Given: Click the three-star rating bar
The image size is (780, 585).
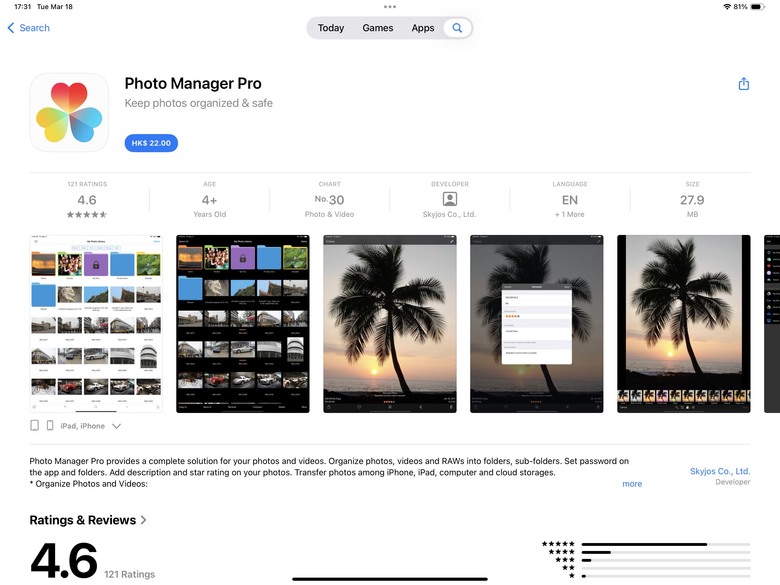Looking at the screenshot, I should point(666,560).
